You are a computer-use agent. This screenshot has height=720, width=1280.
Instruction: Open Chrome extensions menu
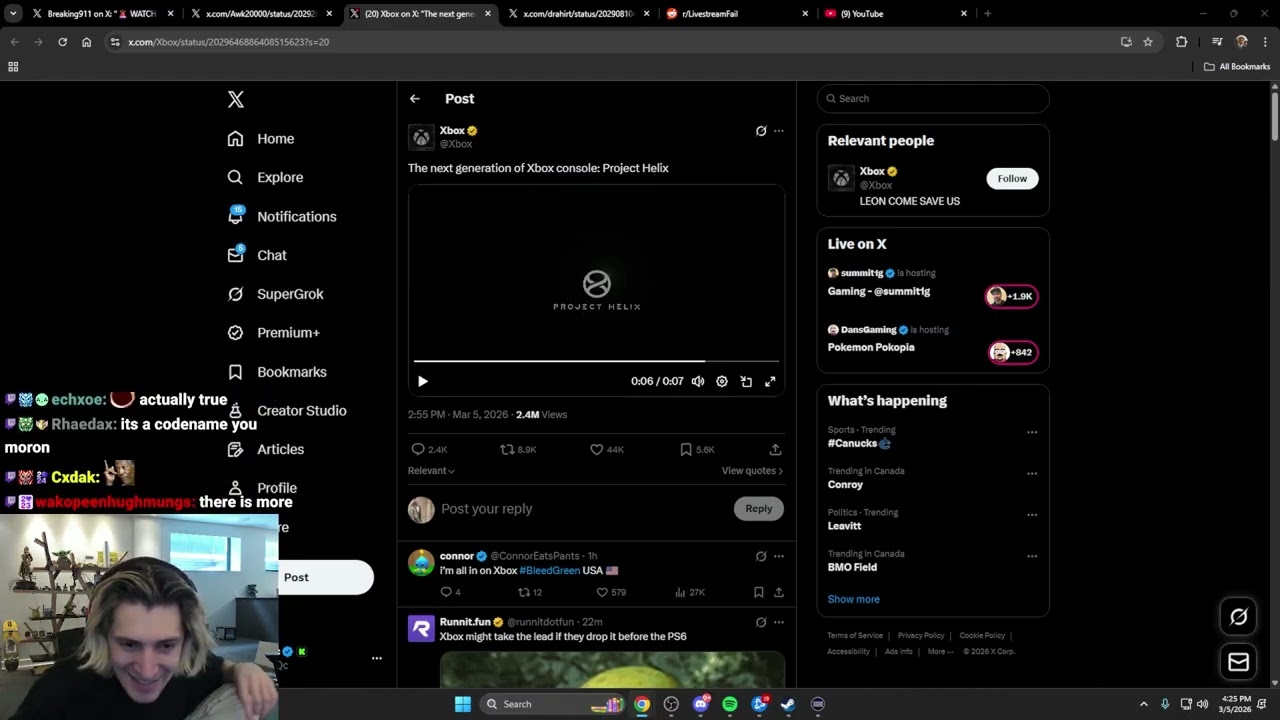coord(1182,42)
